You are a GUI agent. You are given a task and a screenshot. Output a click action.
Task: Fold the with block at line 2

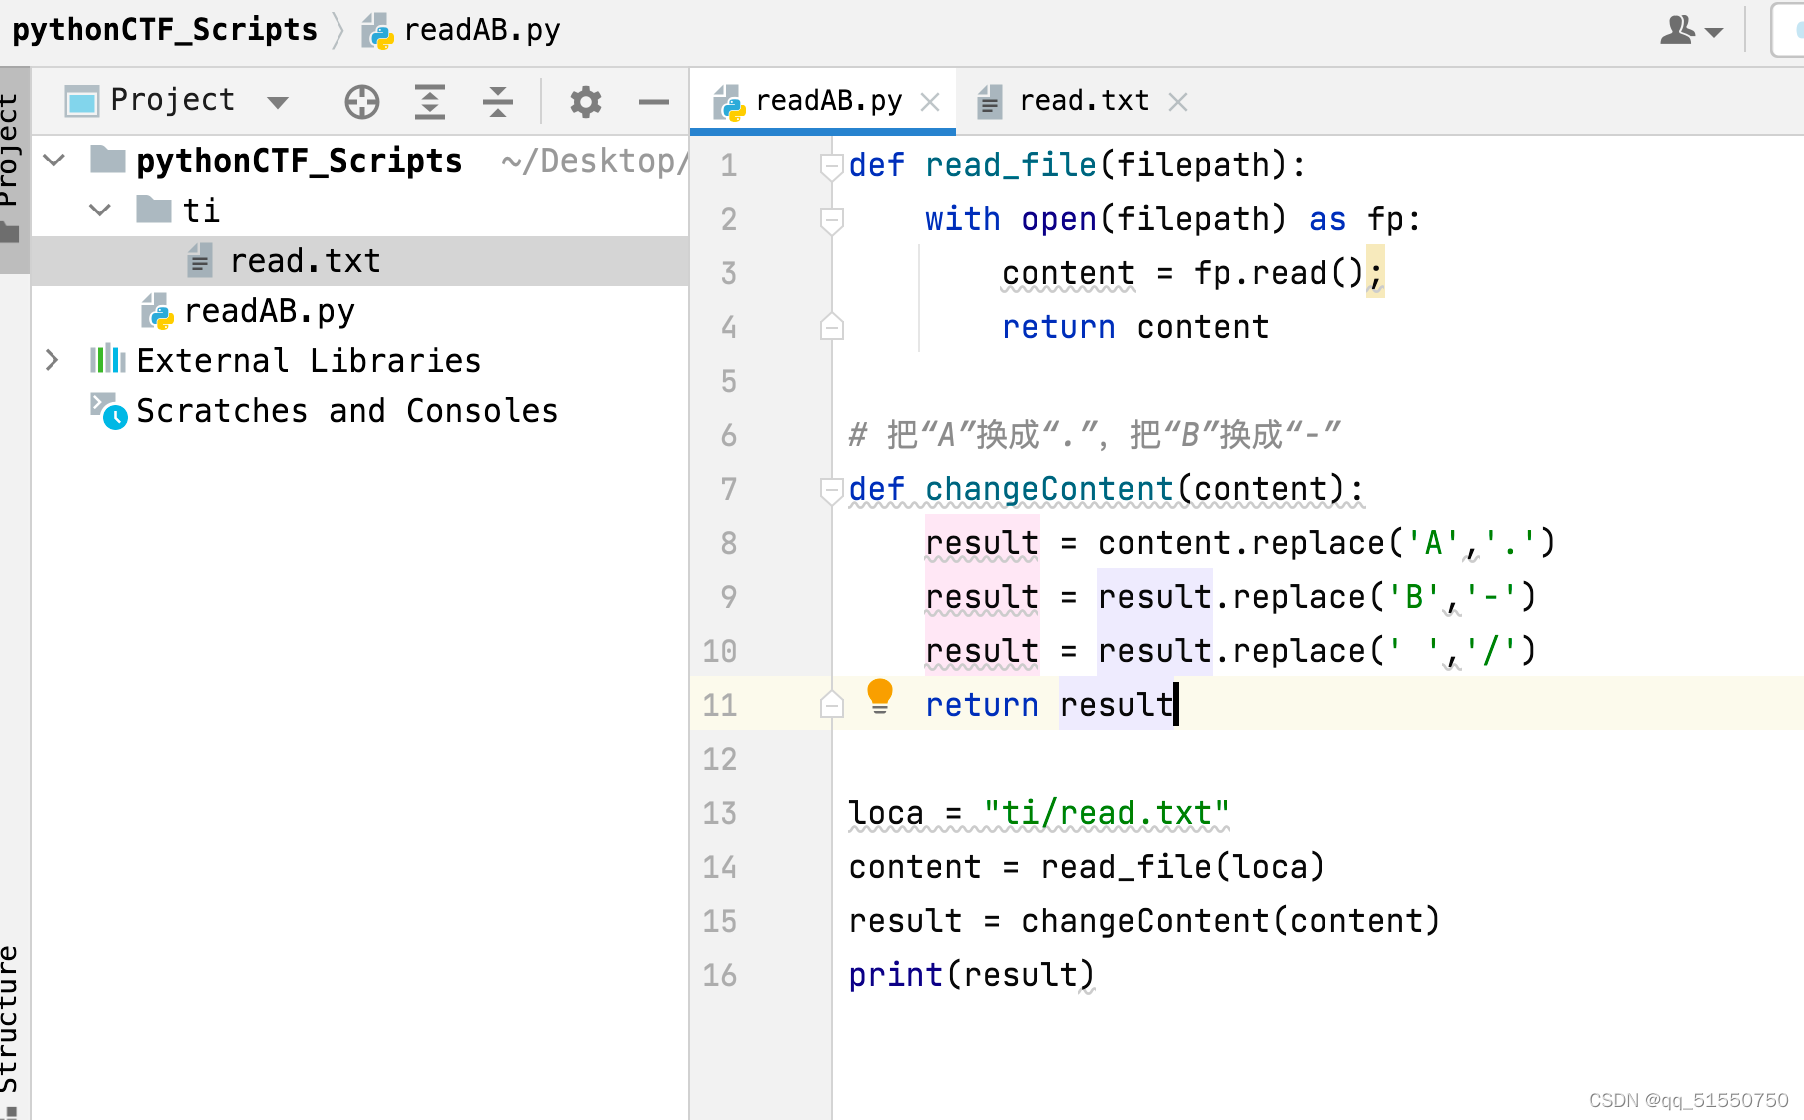click(832, 220)
